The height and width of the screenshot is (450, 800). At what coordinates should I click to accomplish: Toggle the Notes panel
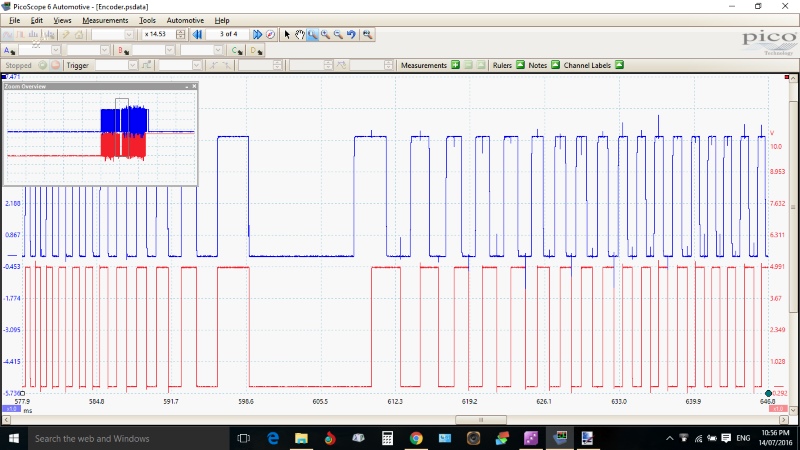point(556,65)
